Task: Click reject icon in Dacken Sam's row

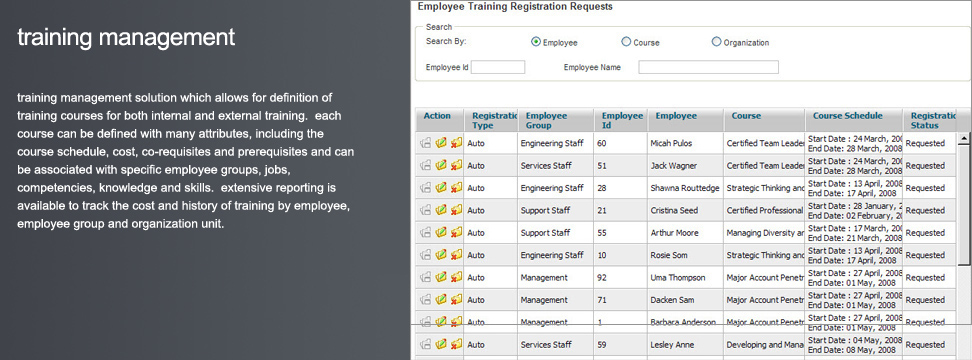Action: (456, 299)
